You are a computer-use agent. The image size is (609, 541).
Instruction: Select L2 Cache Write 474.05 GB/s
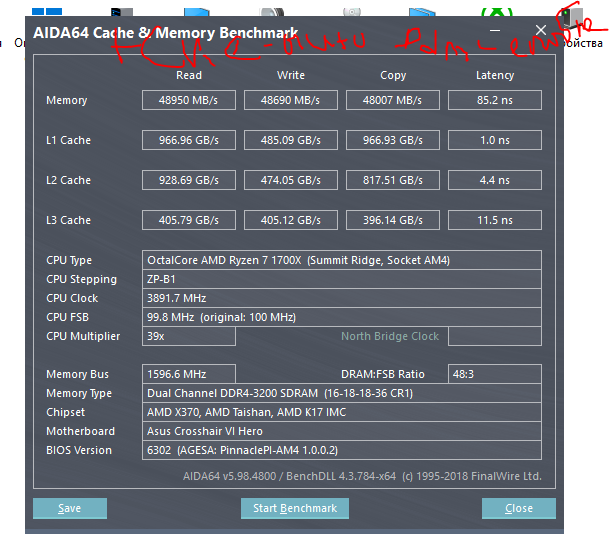(x=291, y=180)
